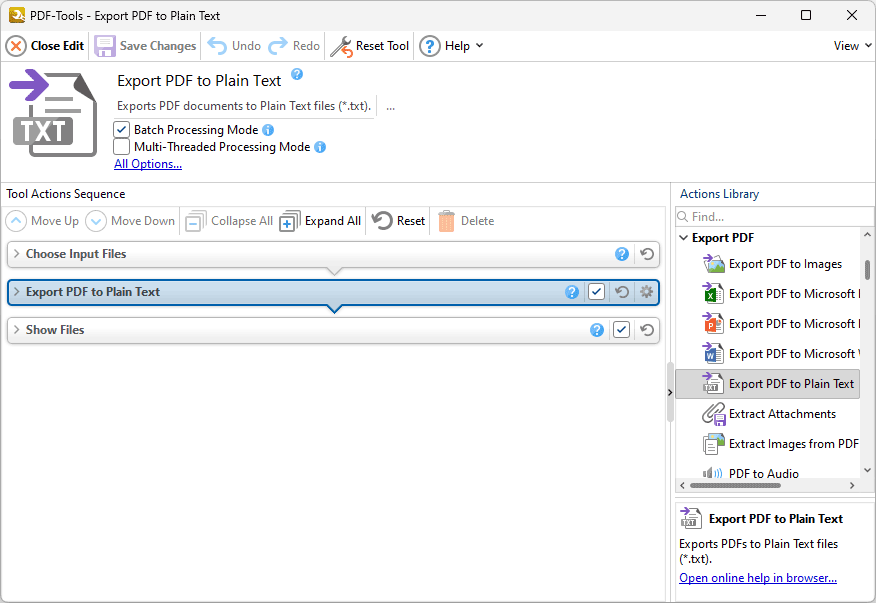Click the Delete action icon
Viewport: 876px width, 603px height.
(448, 220)
